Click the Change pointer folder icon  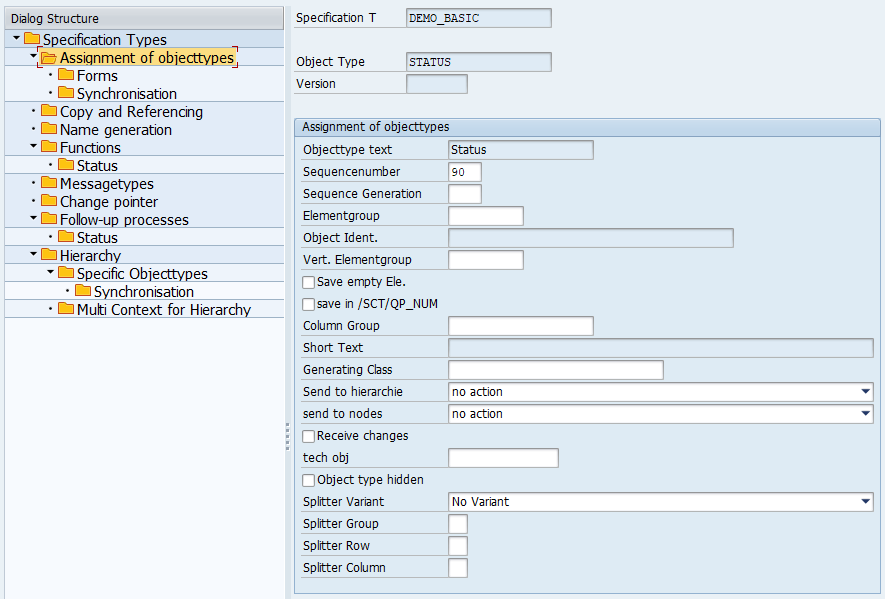49,201
